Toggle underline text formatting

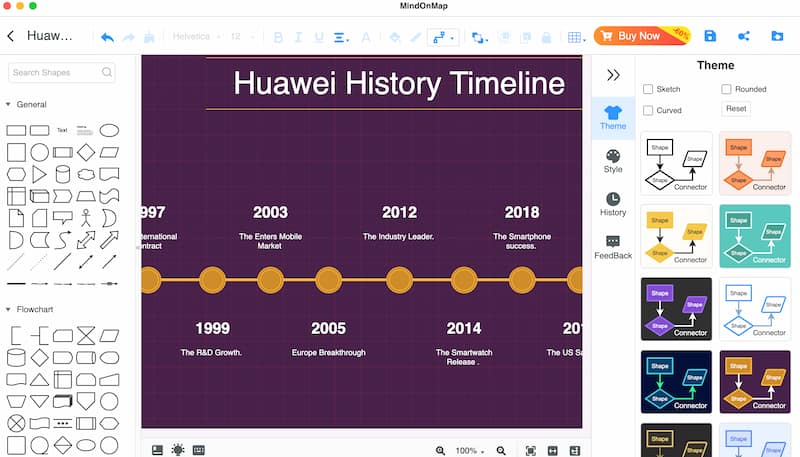(x=319, y=37)
